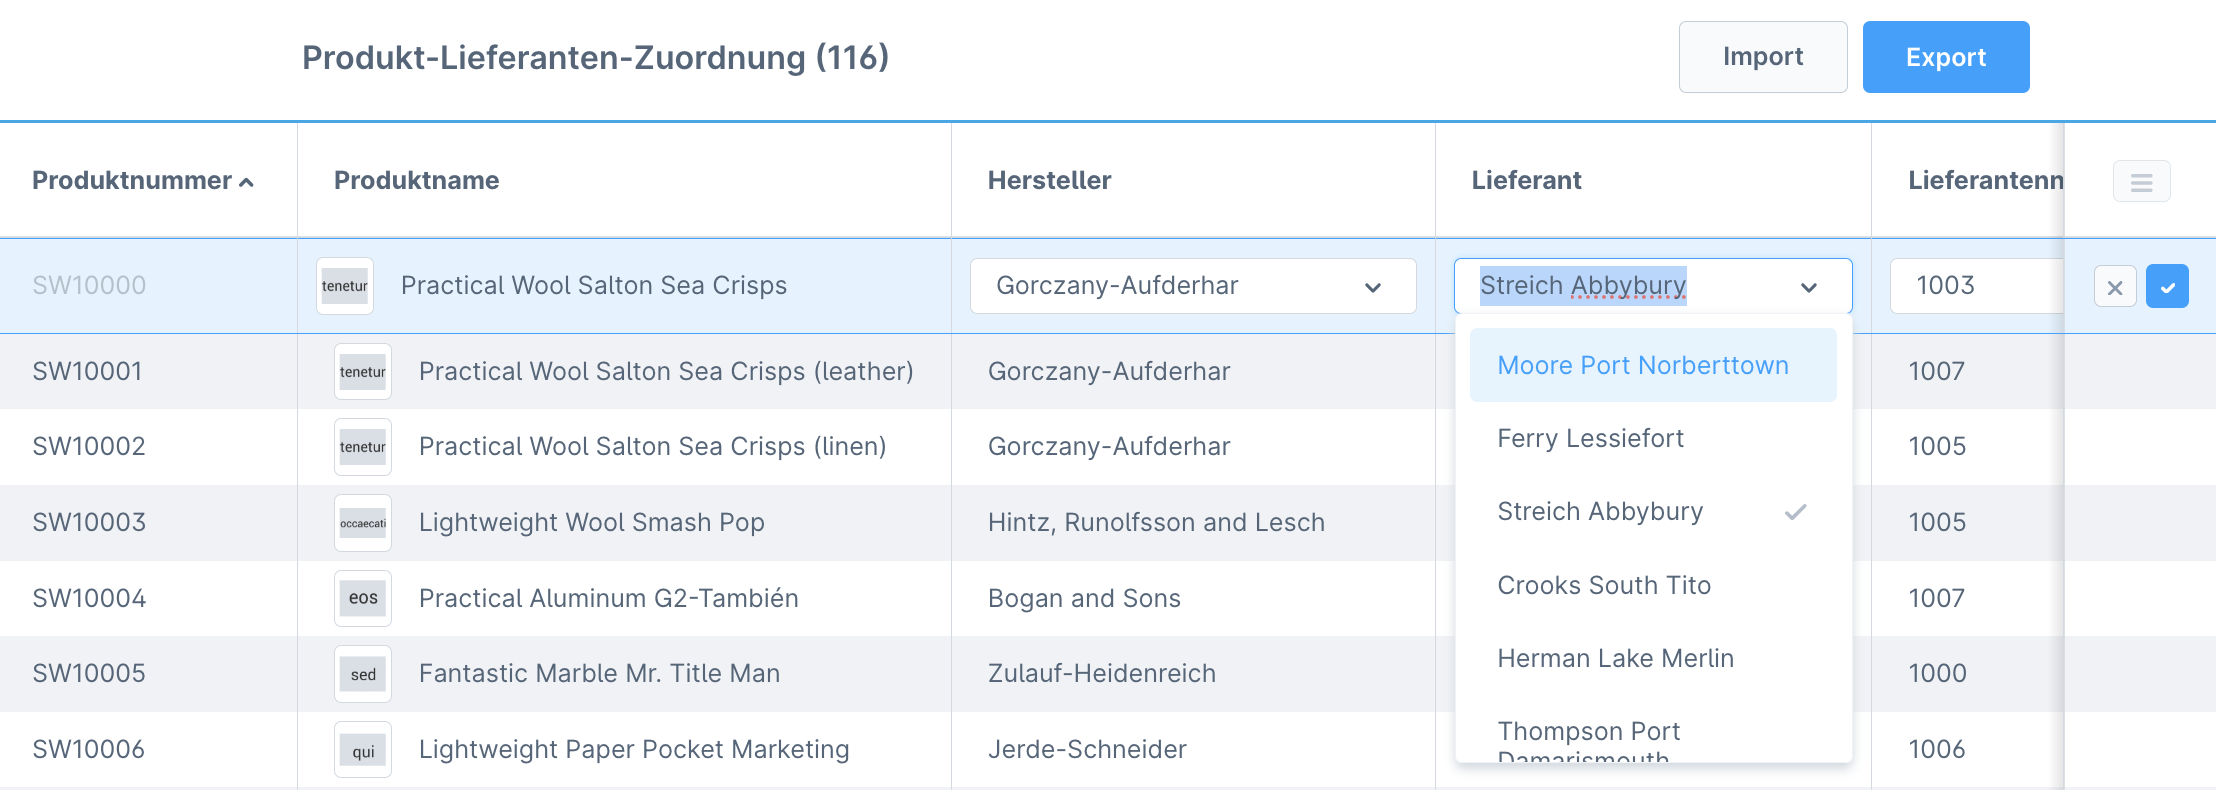
Task: Confirm inline edit with blue checkmark
Action: click(x=2167, y=287)
